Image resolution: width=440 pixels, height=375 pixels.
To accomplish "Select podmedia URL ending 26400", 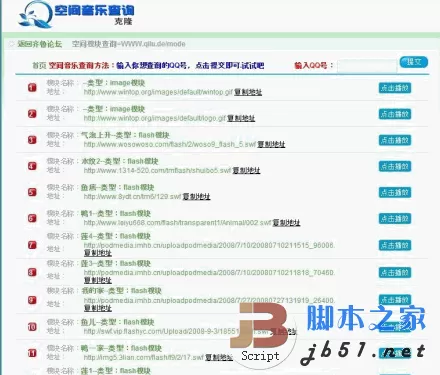I will [209, 300].
